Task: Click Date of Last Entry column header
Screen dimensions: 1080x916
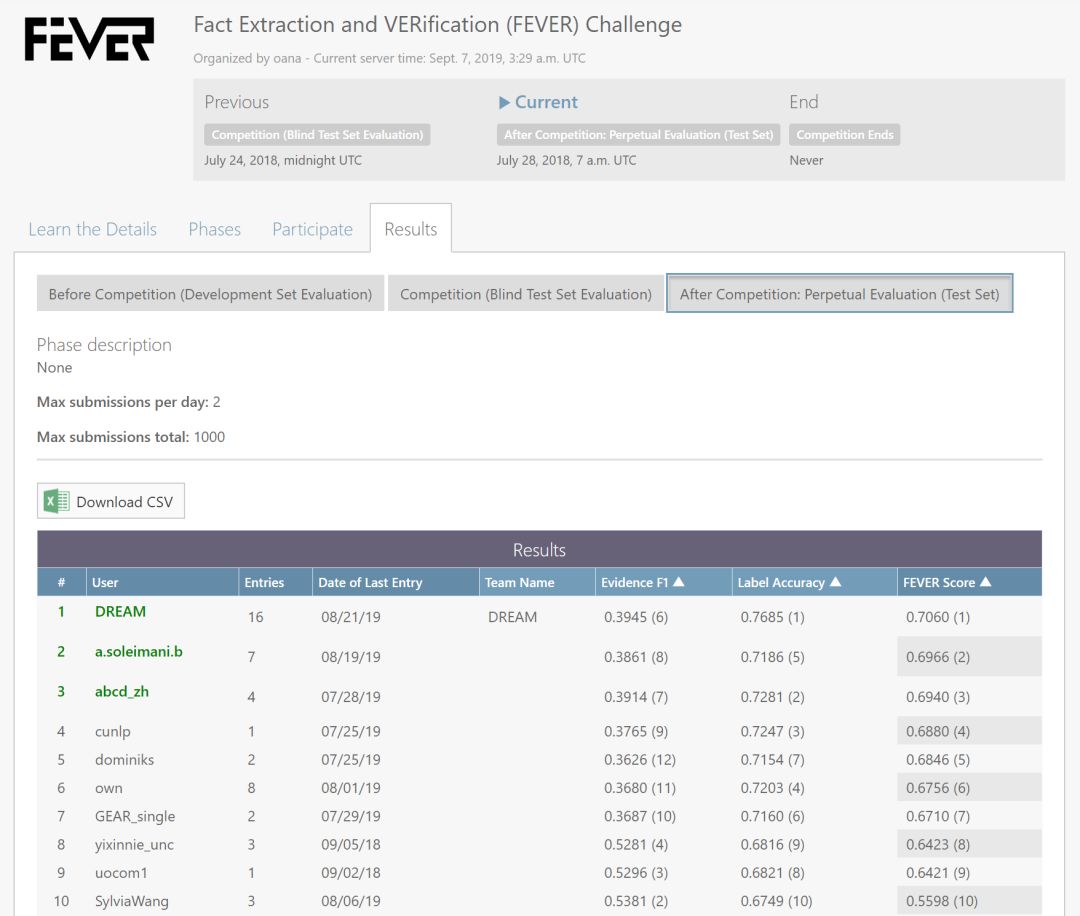Action: (395, 582)
